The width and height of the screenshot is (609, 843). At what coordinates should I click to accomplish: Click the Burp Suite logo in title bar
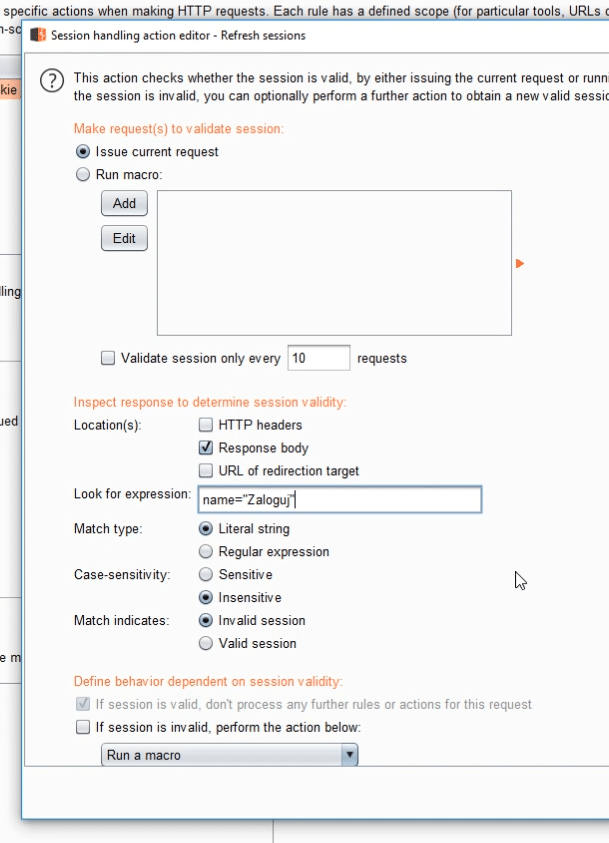click(x=38, y=35)
